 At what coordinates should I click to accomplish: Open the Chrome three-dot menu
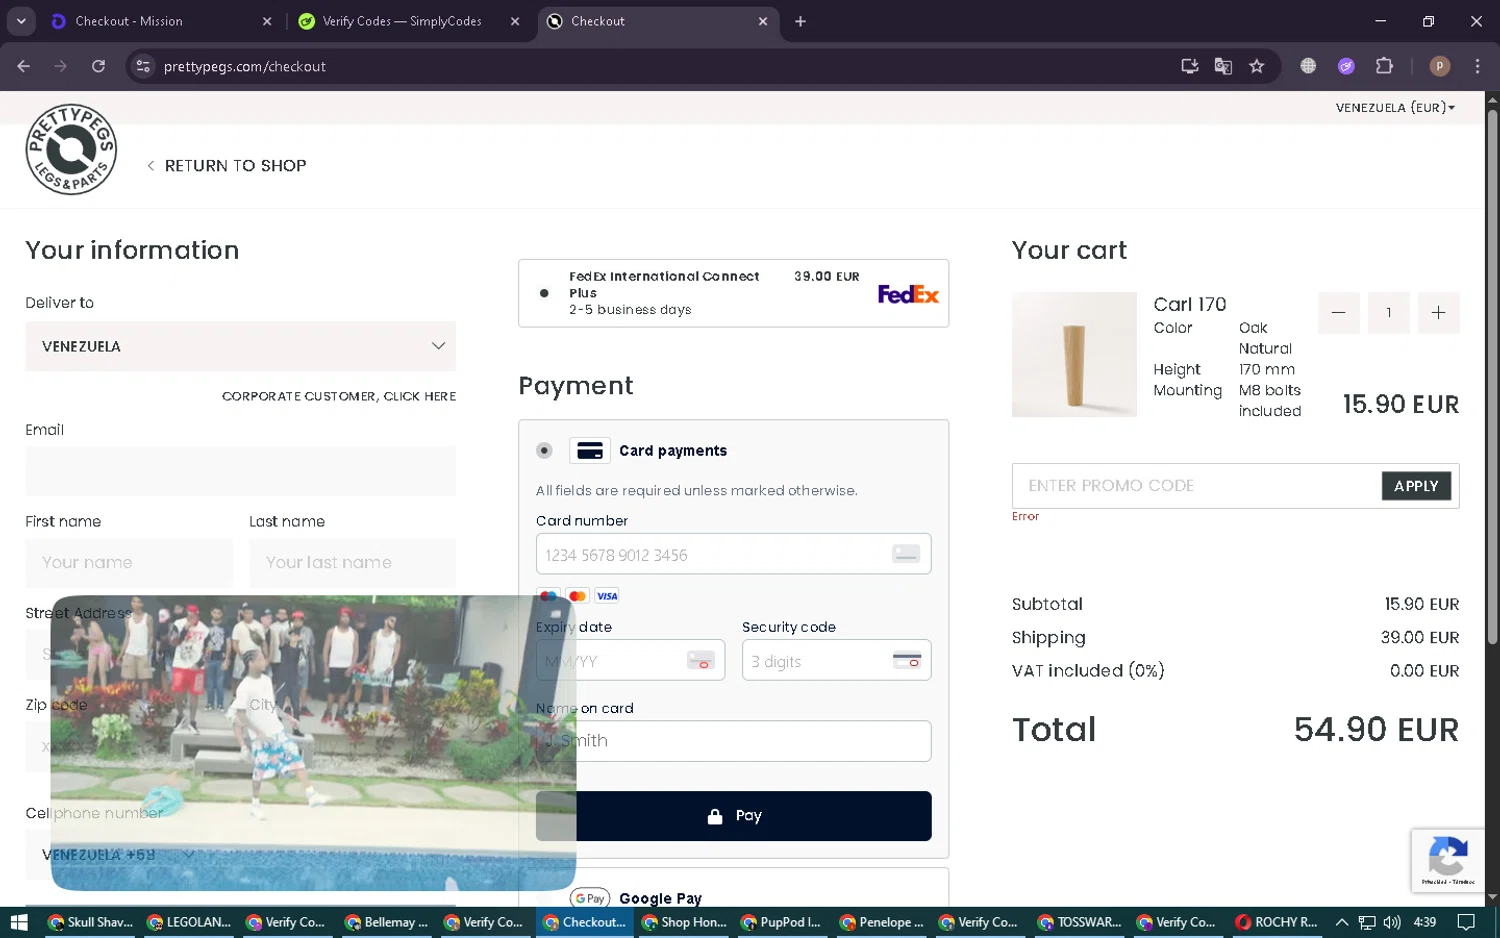tap(1477, 66)
